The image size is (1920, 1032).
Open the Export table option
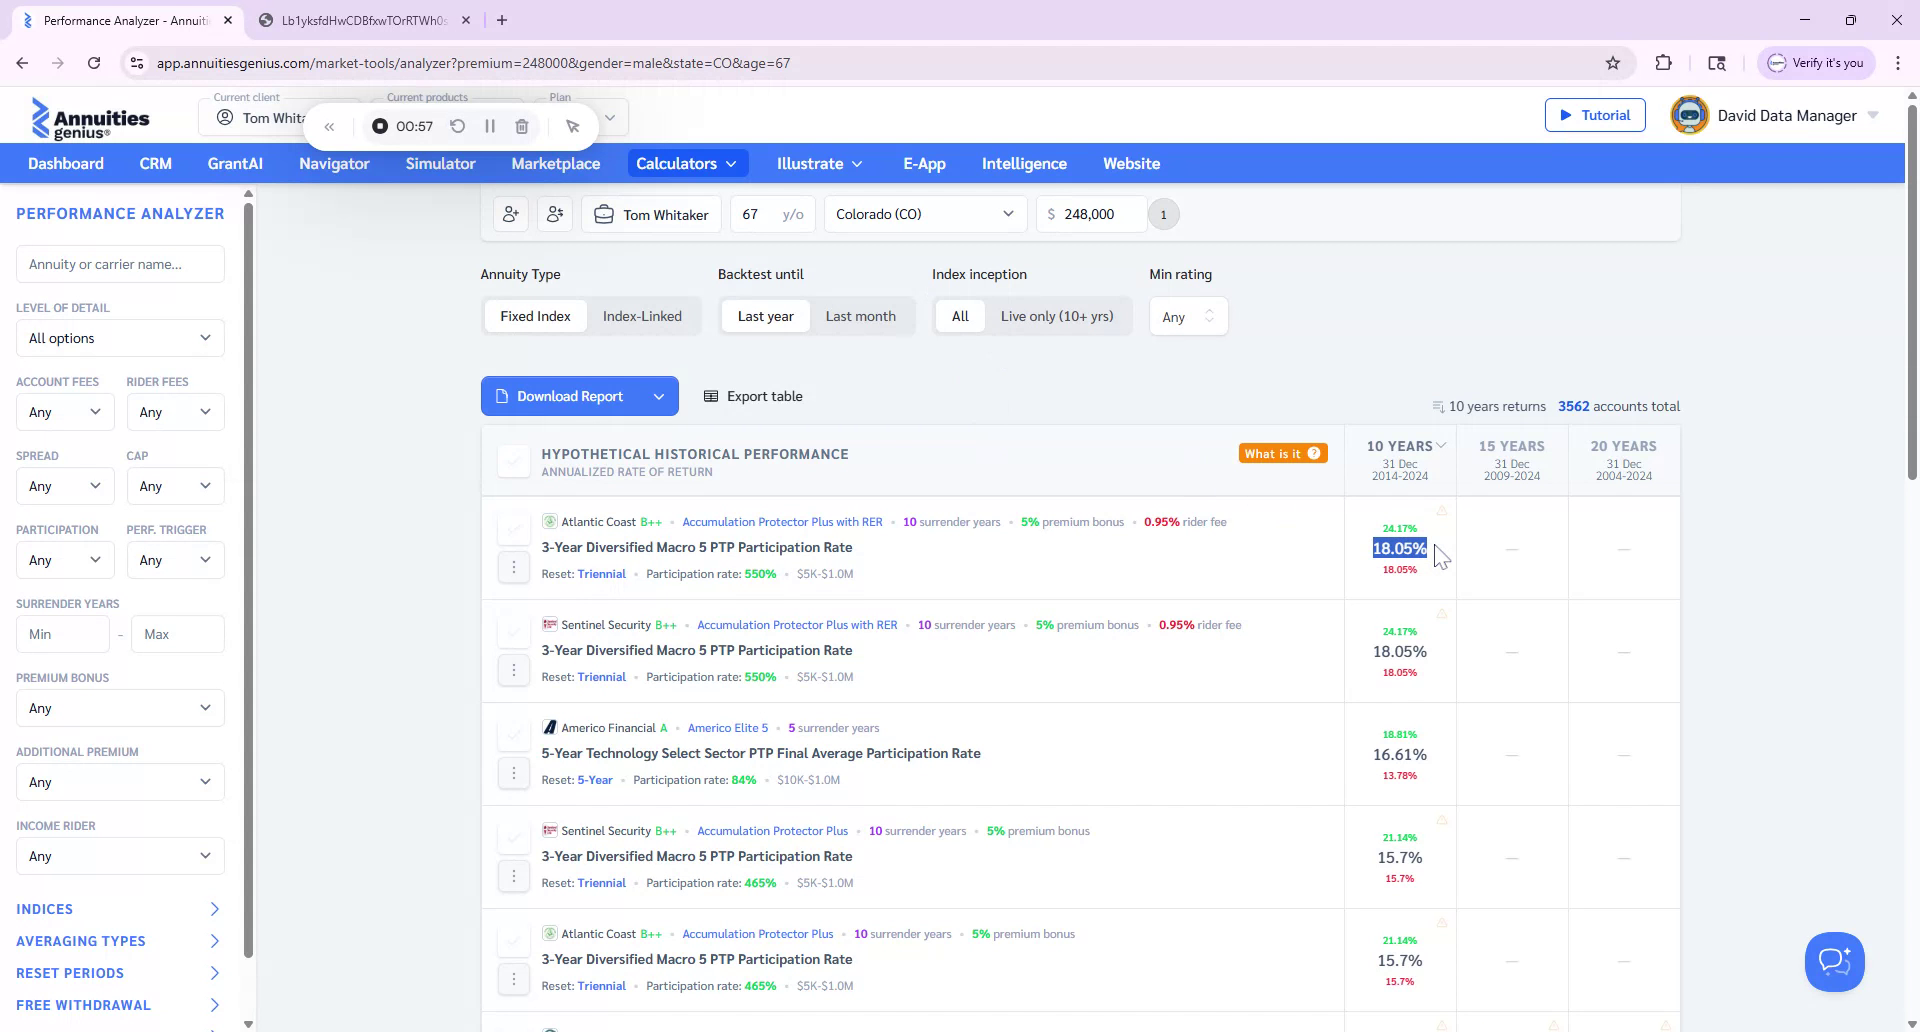753,396
